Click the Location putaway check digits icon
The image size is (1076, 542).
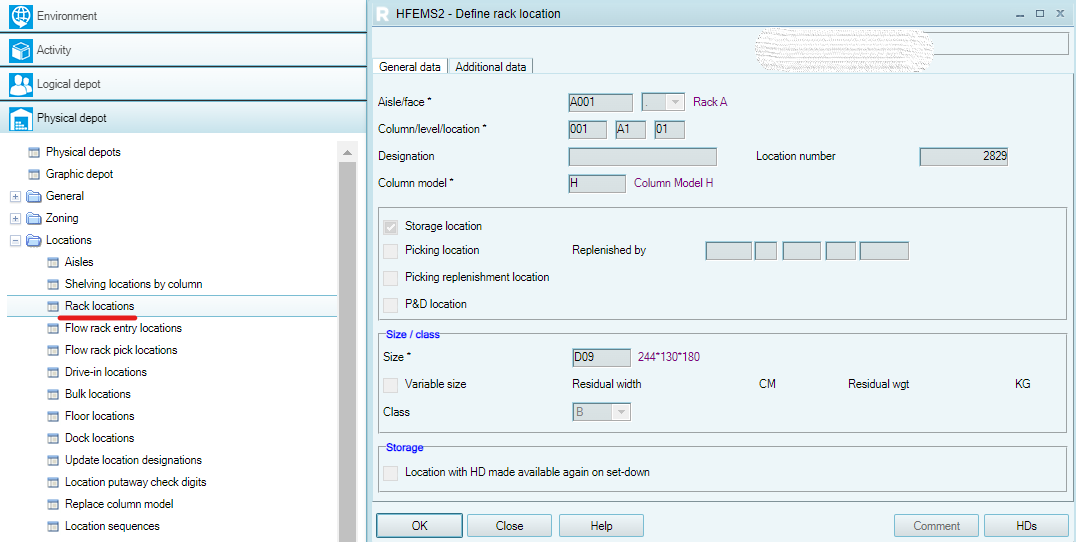pyautogui.click(x=53, y=482)
